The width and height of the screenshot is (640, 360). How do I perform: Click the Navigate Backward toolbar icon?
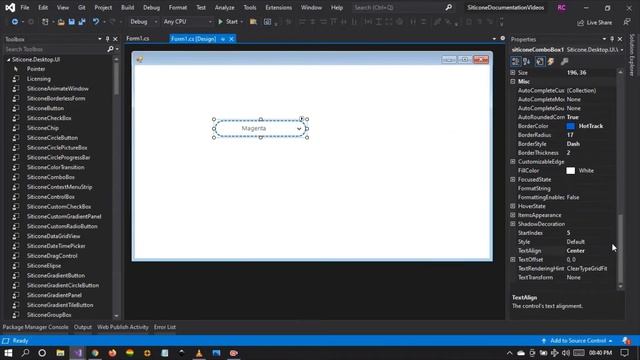(x=15, y=22)
